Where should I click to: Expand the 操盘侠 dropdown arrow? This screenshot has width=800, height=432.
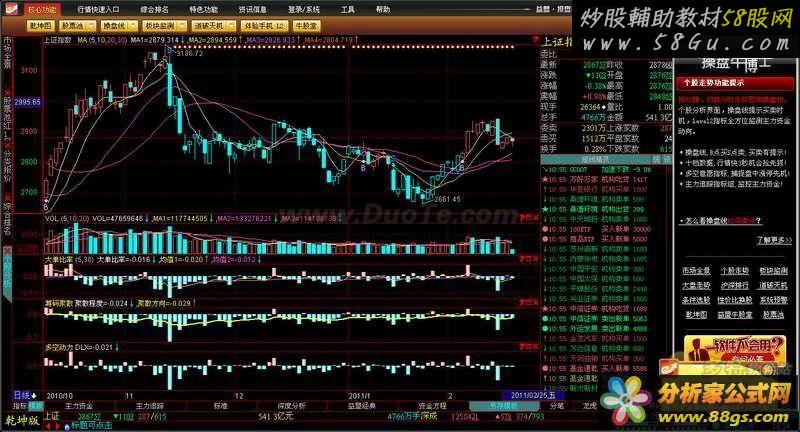point(133,26)
